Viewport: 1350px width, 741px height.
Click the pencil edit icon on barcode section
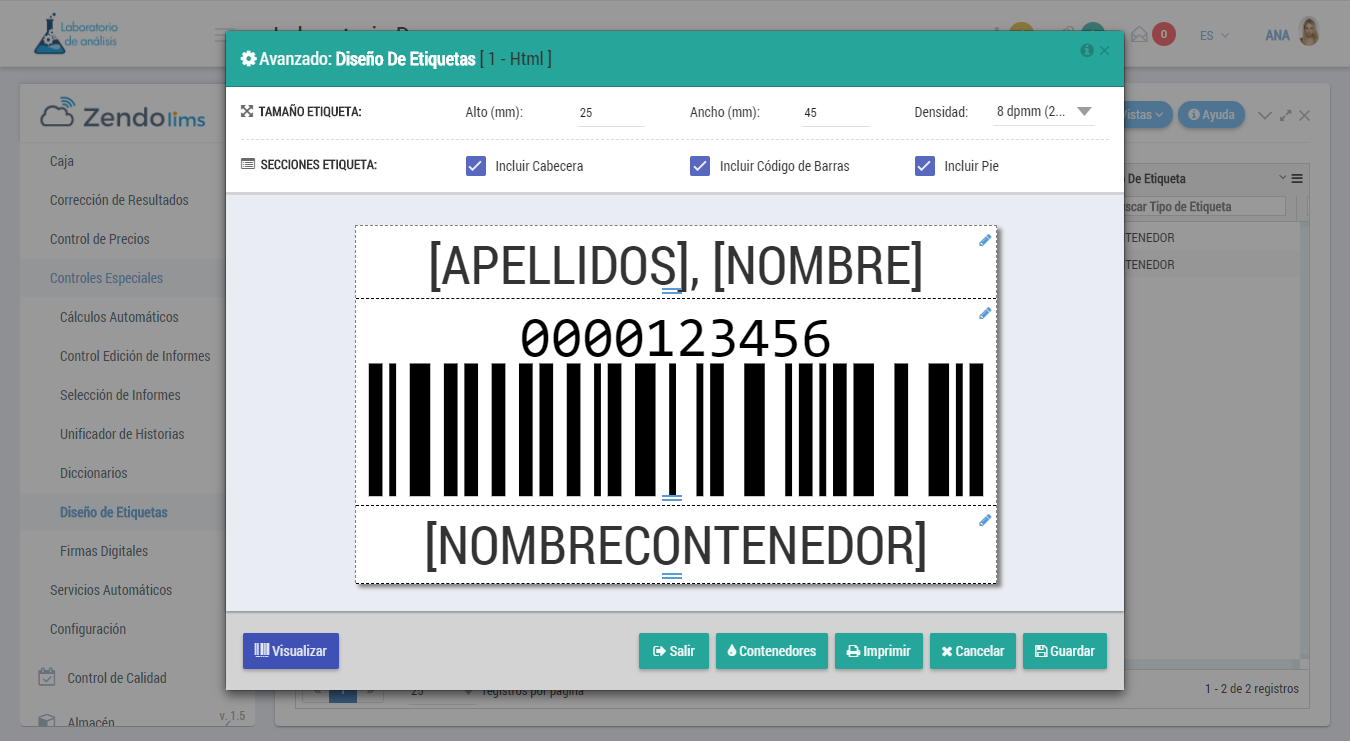pyautogui.click(x=985, y=313)
